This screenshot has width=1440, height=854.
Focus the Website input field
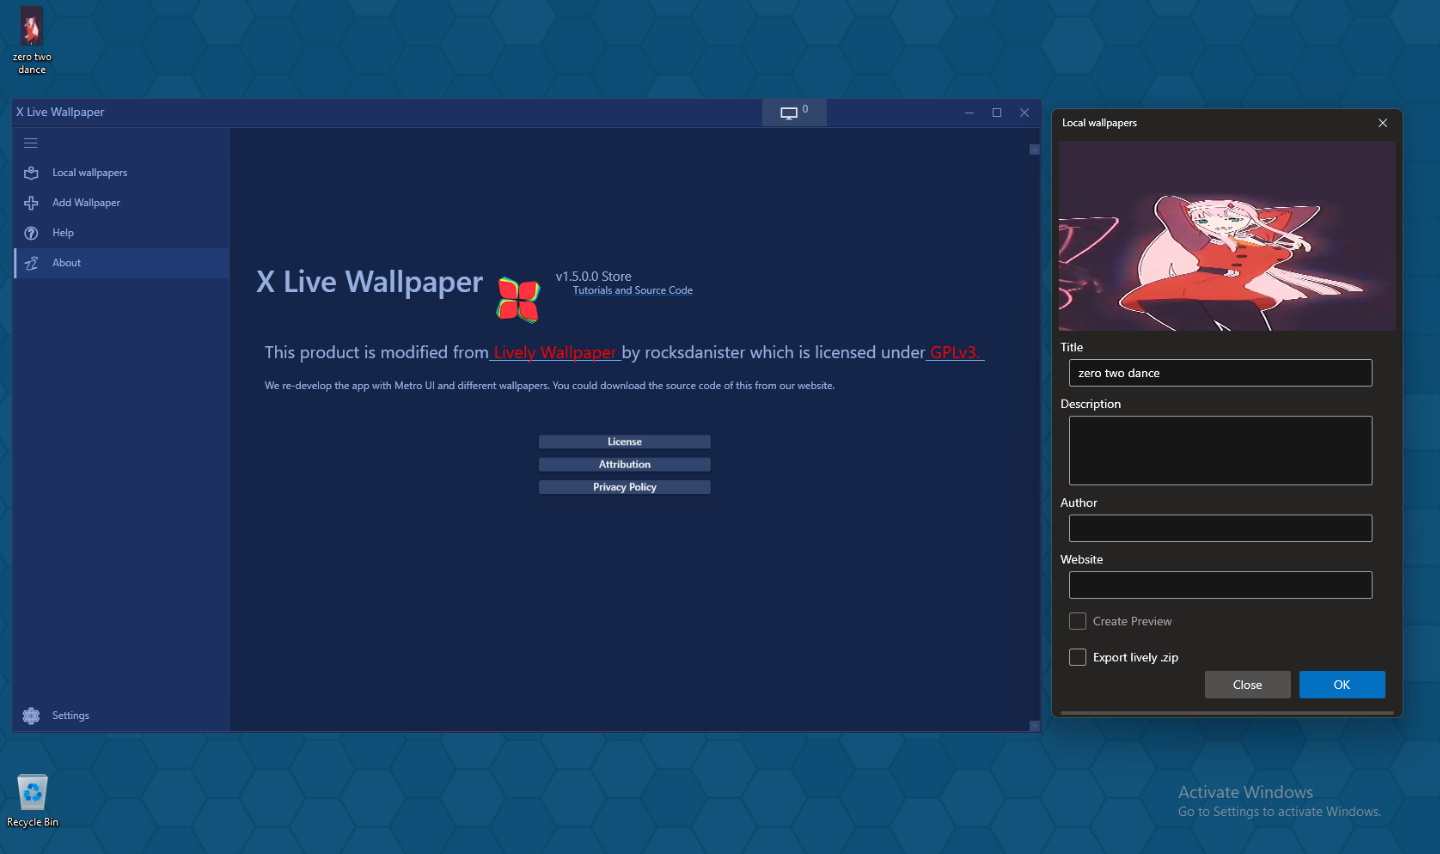click(1221, 585)
